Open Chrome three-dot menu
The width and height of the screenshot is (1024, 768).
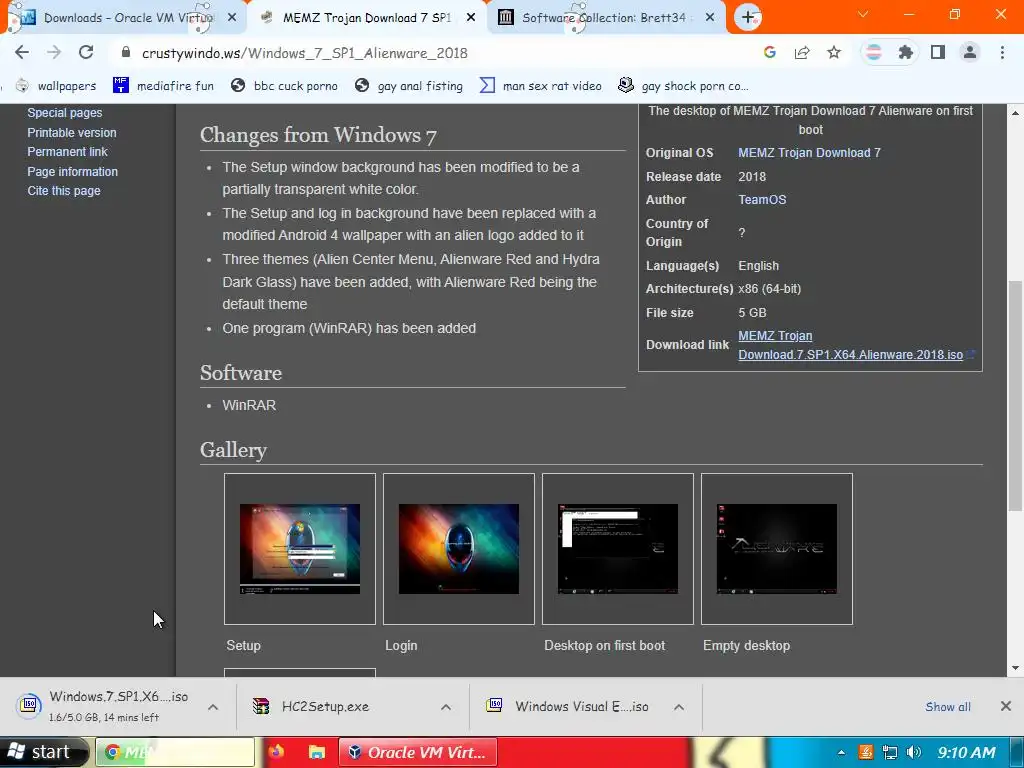1002,52
